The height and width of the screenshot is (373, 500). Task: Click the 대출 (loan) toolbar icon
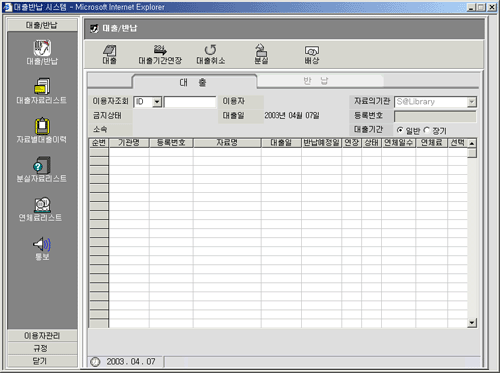coord(109,51)
